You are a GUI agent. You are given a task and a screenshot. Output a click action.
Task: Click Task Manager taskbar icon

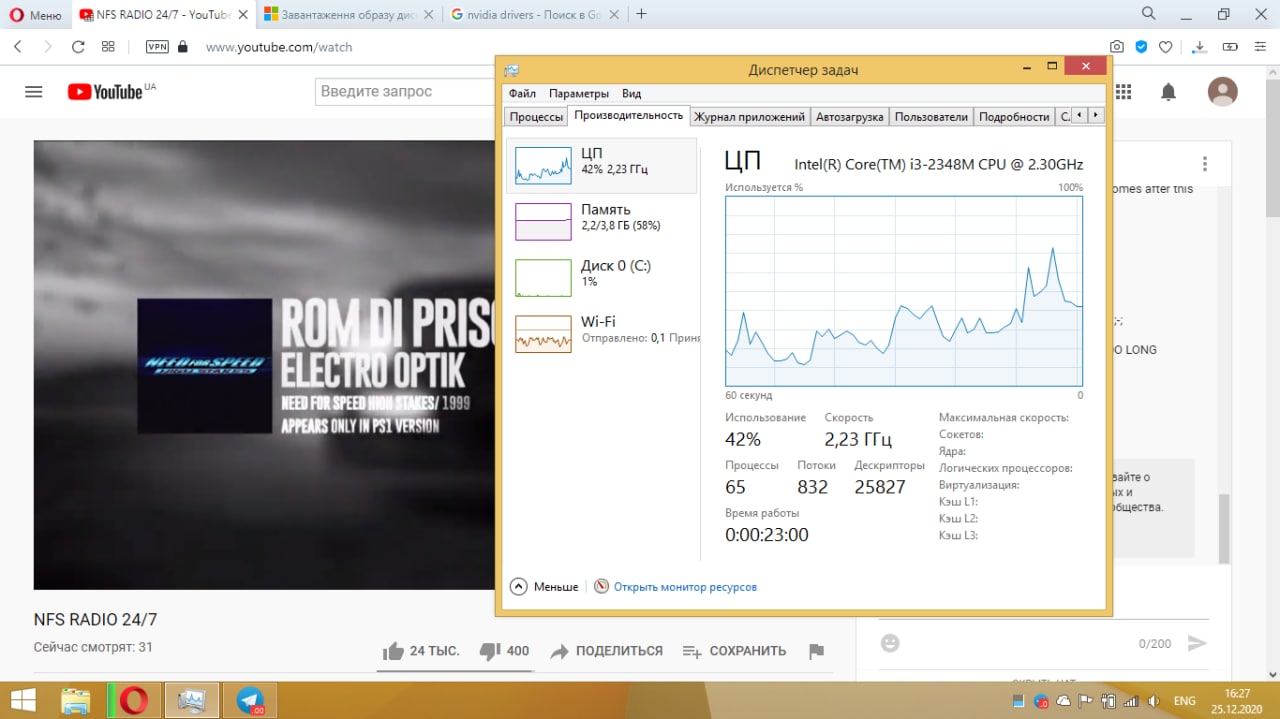[x=191, y=701]
